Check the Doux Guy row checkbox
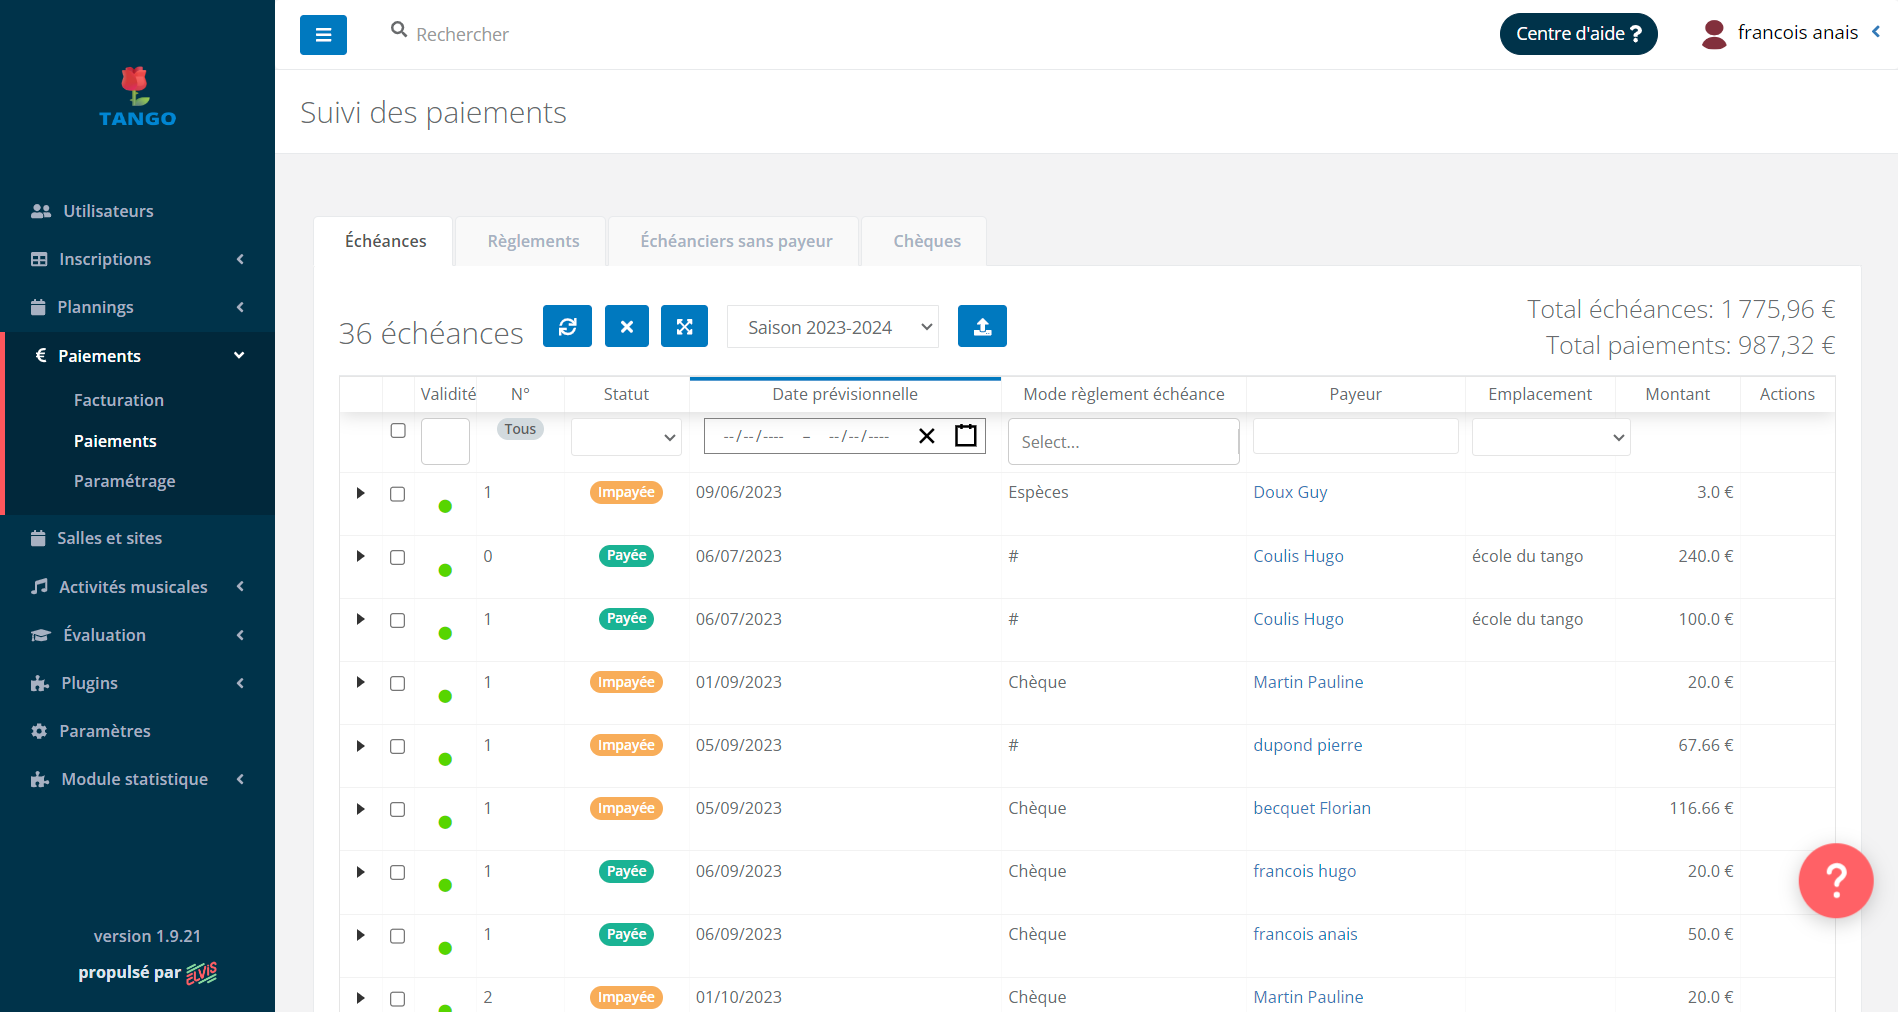The image size is (1898, 1012). tap(397, 494)
